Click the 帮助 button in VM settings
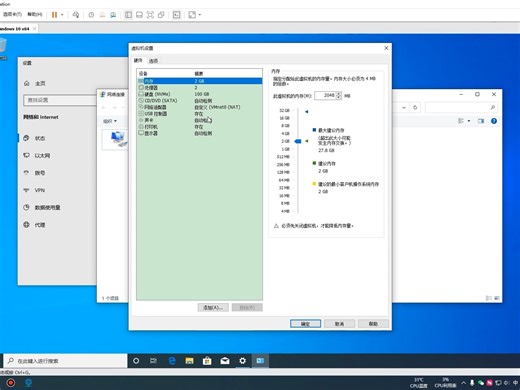The width and height of the screenshot is (520, 390). tap(373, 324)
